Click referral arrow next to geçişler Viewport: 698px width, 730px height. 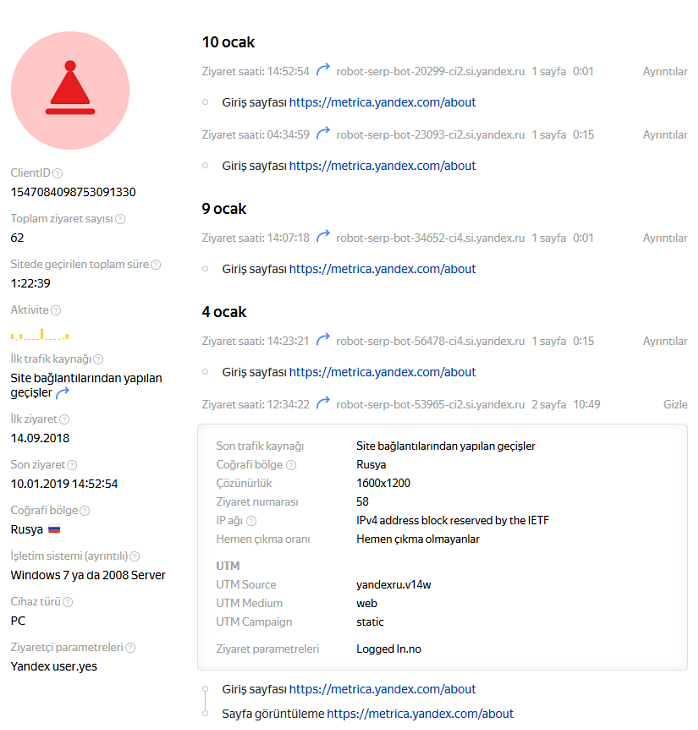(x=62, y=393)
